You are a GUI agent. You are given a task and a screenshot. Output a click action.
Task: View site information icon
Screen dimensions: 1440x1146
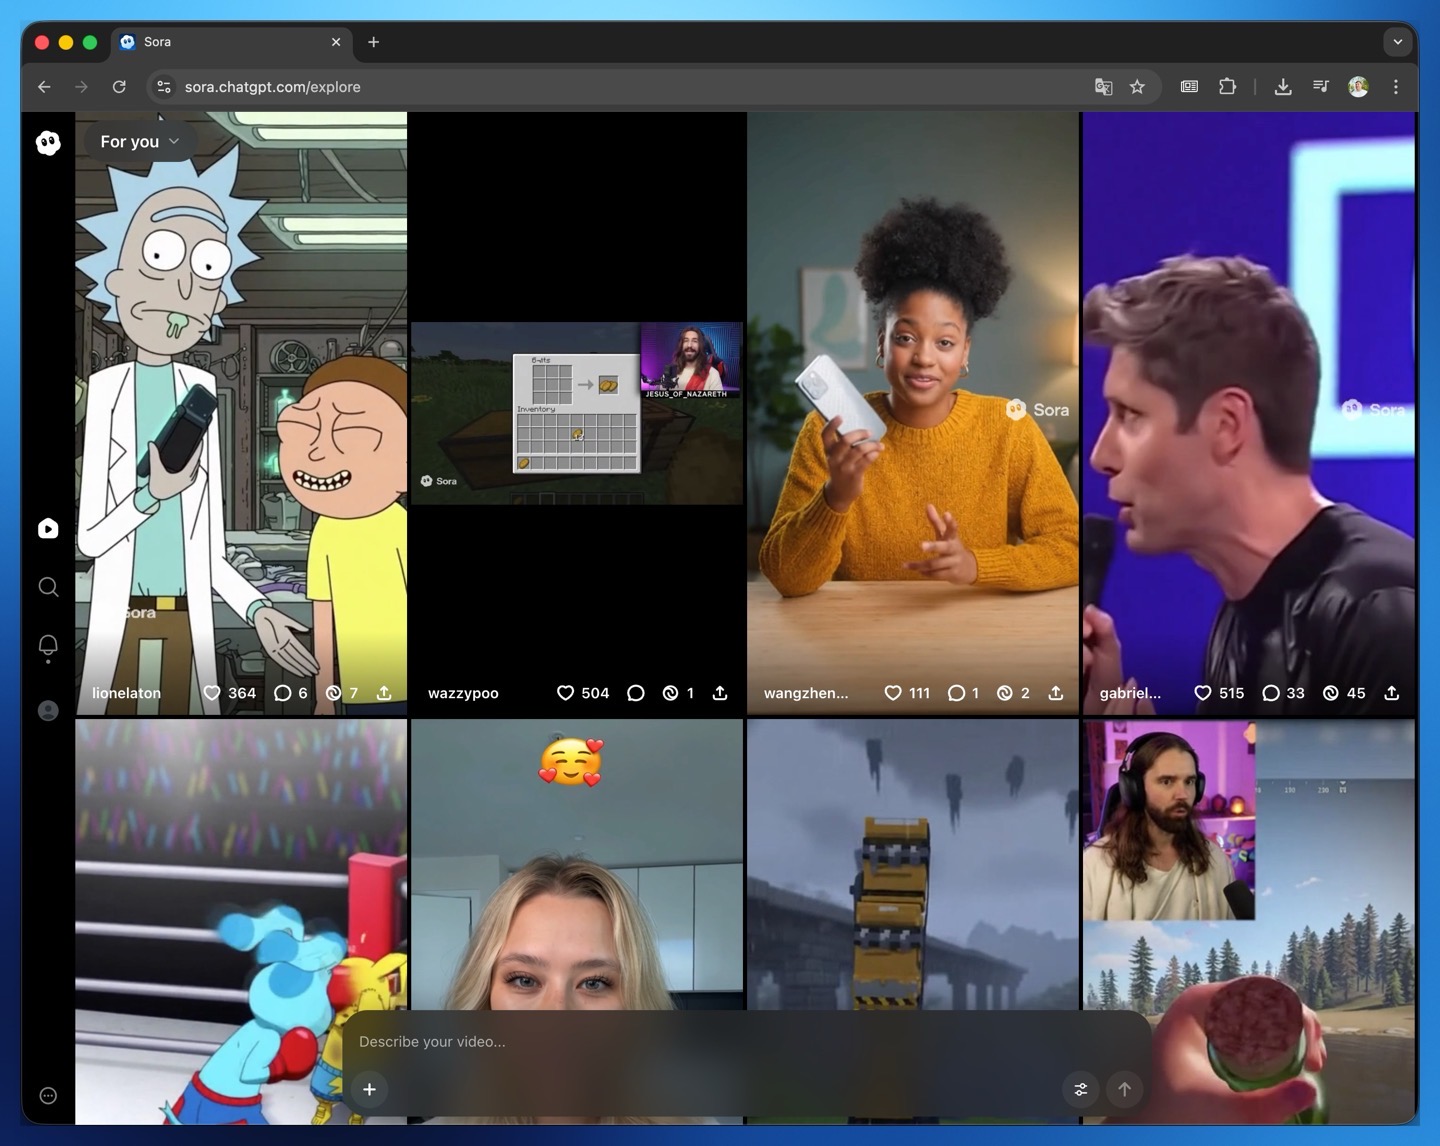coord(164,87)
